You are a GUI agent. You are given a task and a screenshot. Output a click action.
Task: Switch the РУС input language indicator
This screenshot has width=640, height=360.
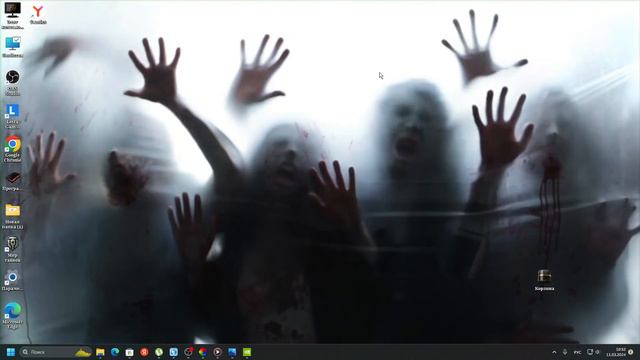[x=578, y=352]
